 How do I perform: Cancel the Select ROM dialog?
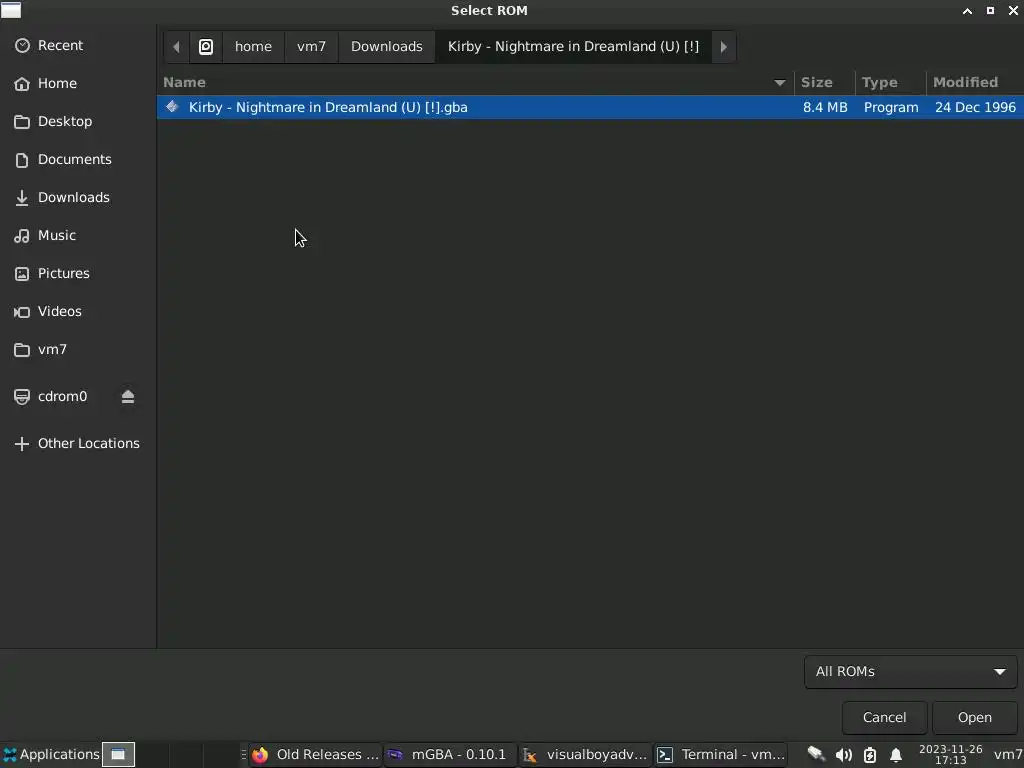click(884, 718)
